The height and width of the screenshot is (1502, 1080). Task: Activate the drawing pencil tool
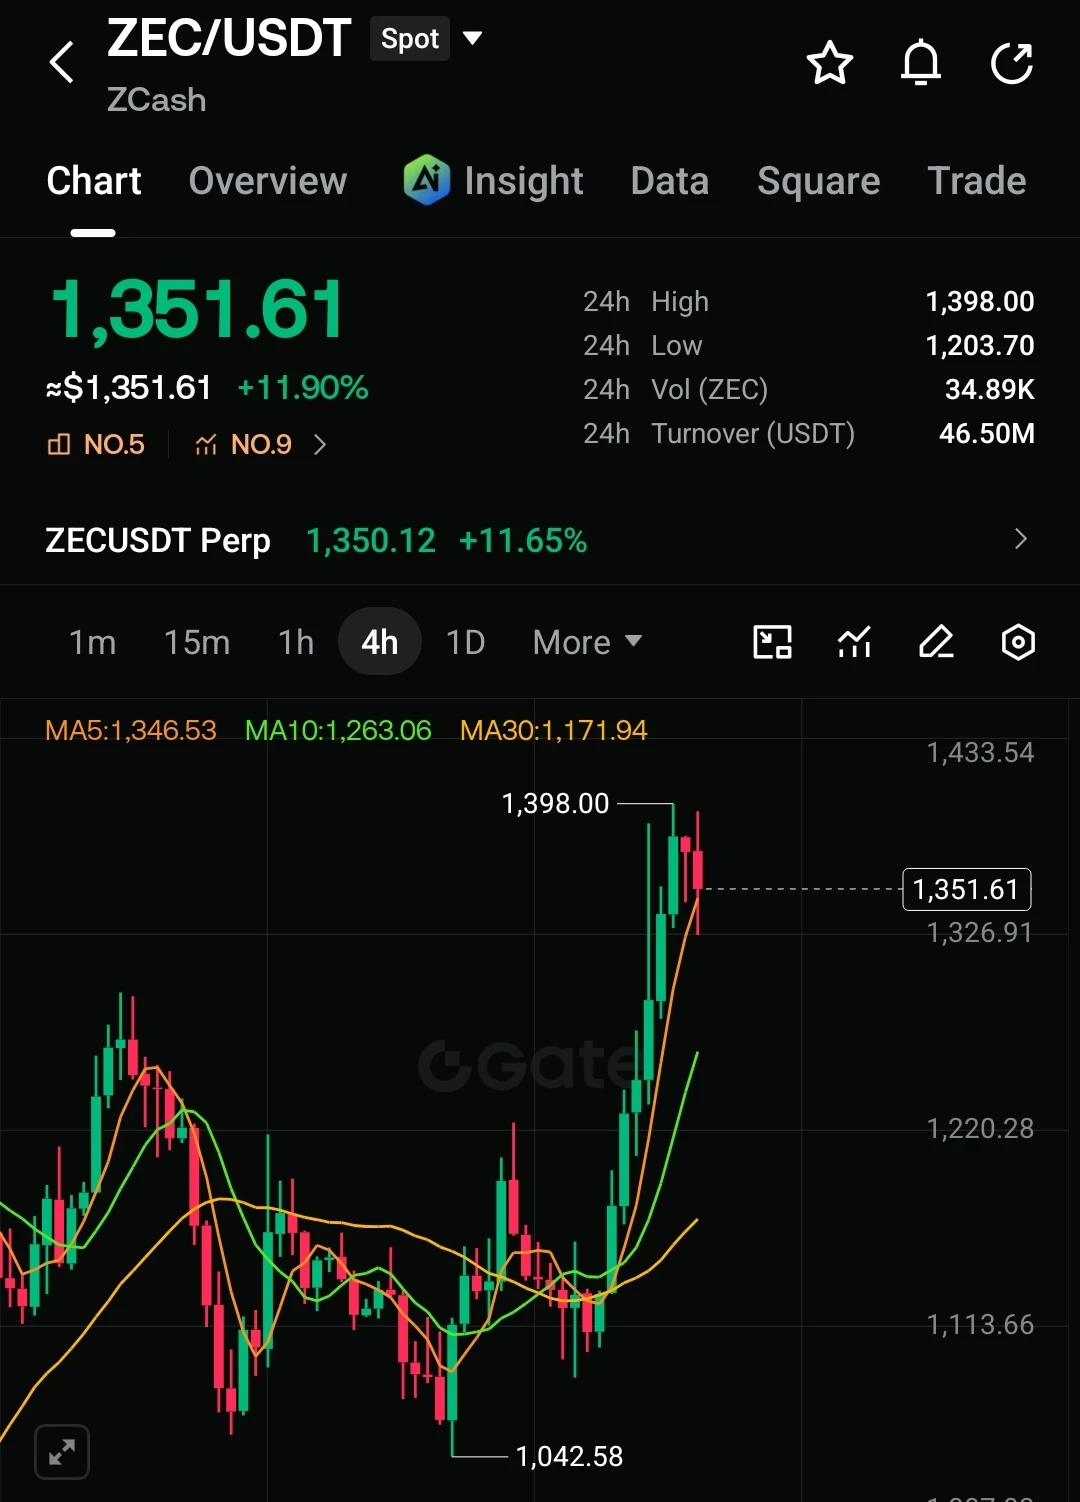point(936,642)
